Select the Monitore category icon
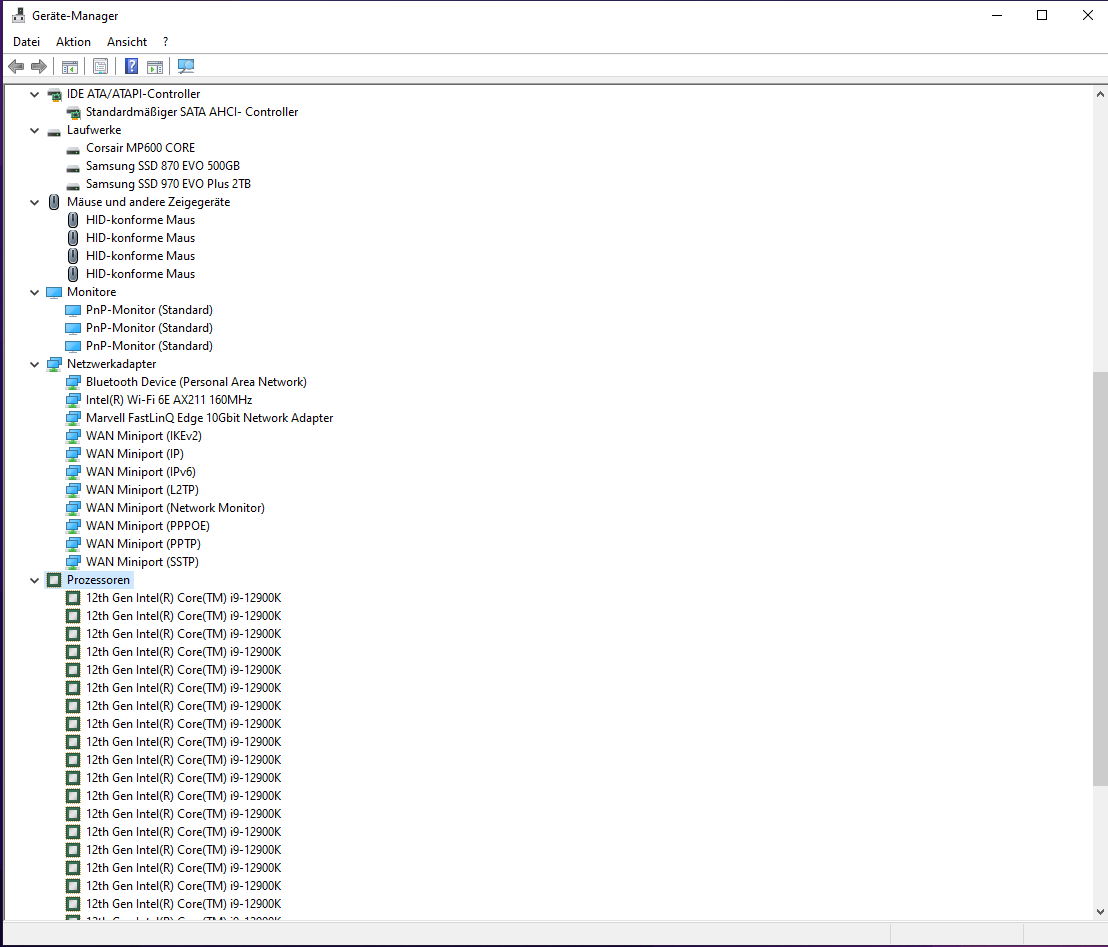1108x947 pixels. pos(54,292)
